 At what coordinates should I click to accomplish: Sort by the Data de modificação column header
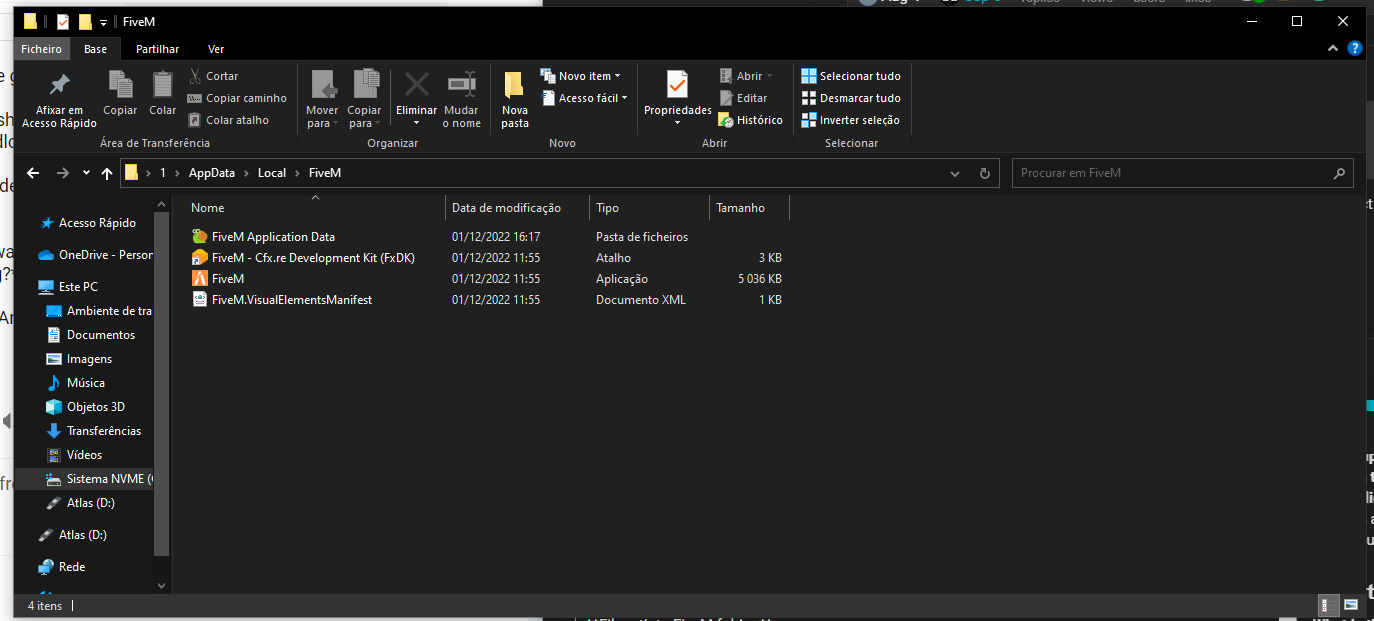(506, 208)
